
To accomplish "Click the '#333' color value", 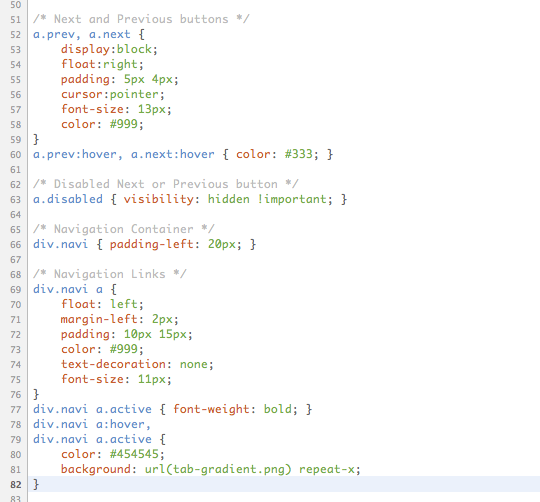I will (298, 154).
